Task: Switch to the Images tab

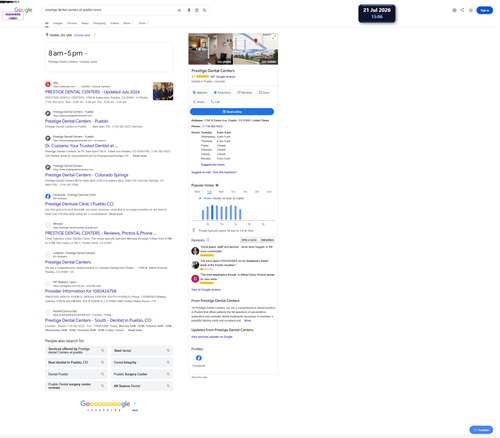Action: (58, 23)
